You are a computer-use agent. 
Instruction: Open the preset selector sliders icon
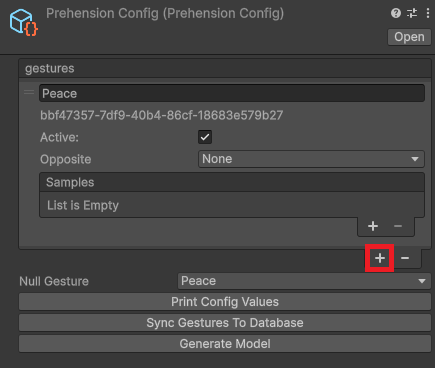(412, 13)
